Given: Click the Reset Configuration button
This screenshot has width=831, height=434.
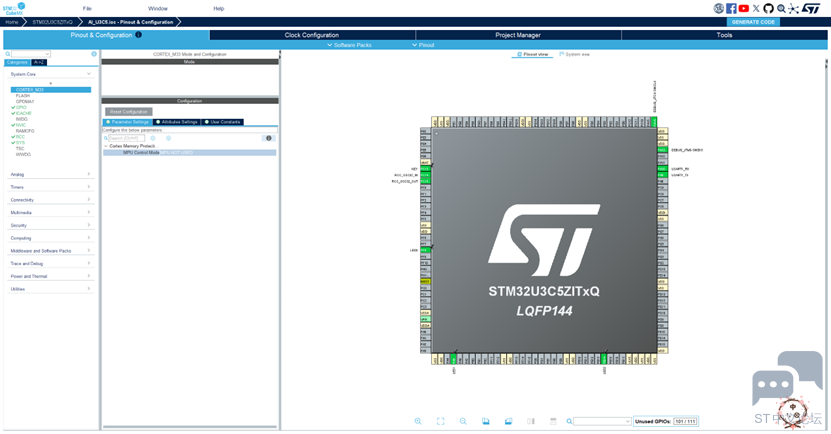Looking at the screenshot, I should click(129, 112).
